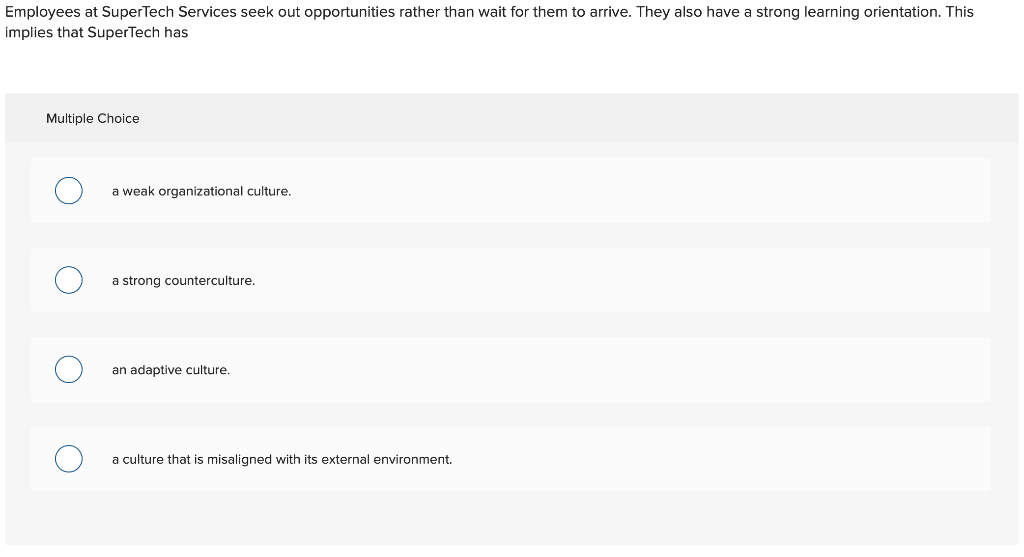Click the "Multiple Choice" heading label
The width and height of the screenshot is (1024, 557).
(x=92, y=118)
